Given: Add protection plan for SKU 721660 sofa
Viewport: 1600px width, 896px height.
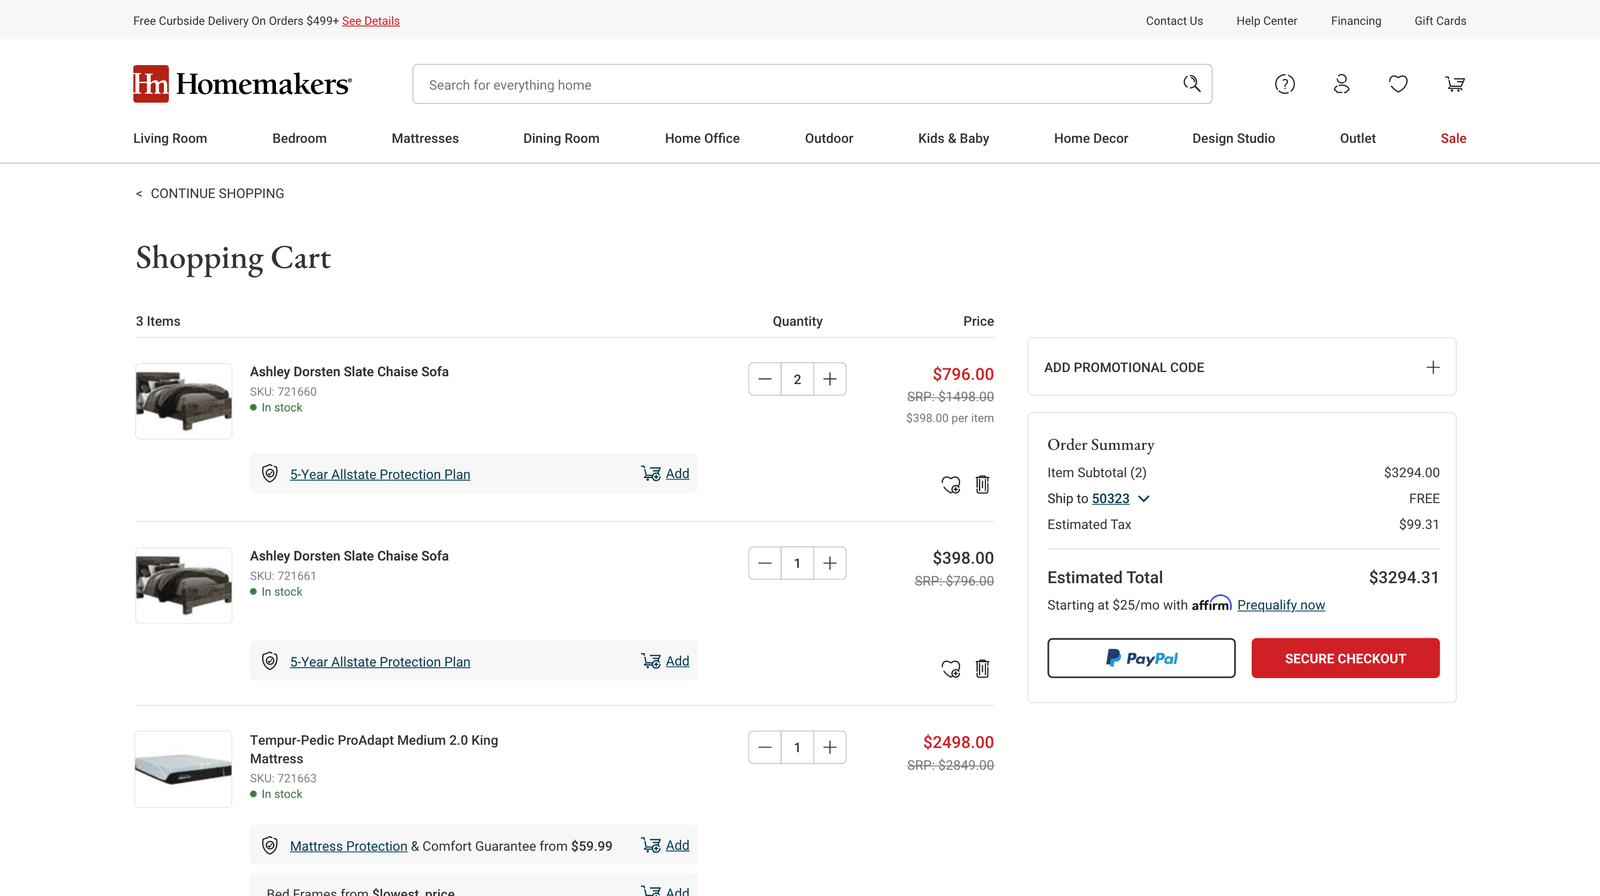Looking at the screenshot, I should [x=665, y=473].
